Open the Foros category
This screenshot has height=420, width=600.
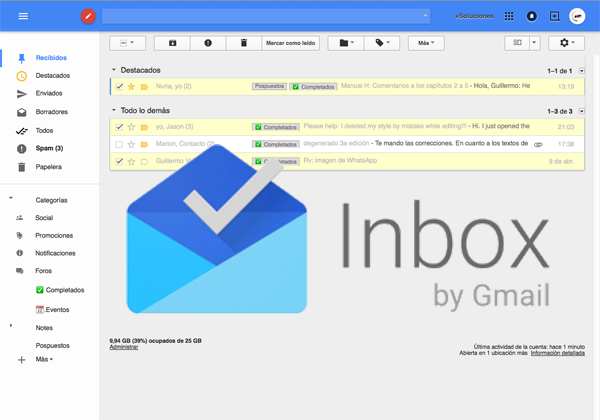click(44, 271)
